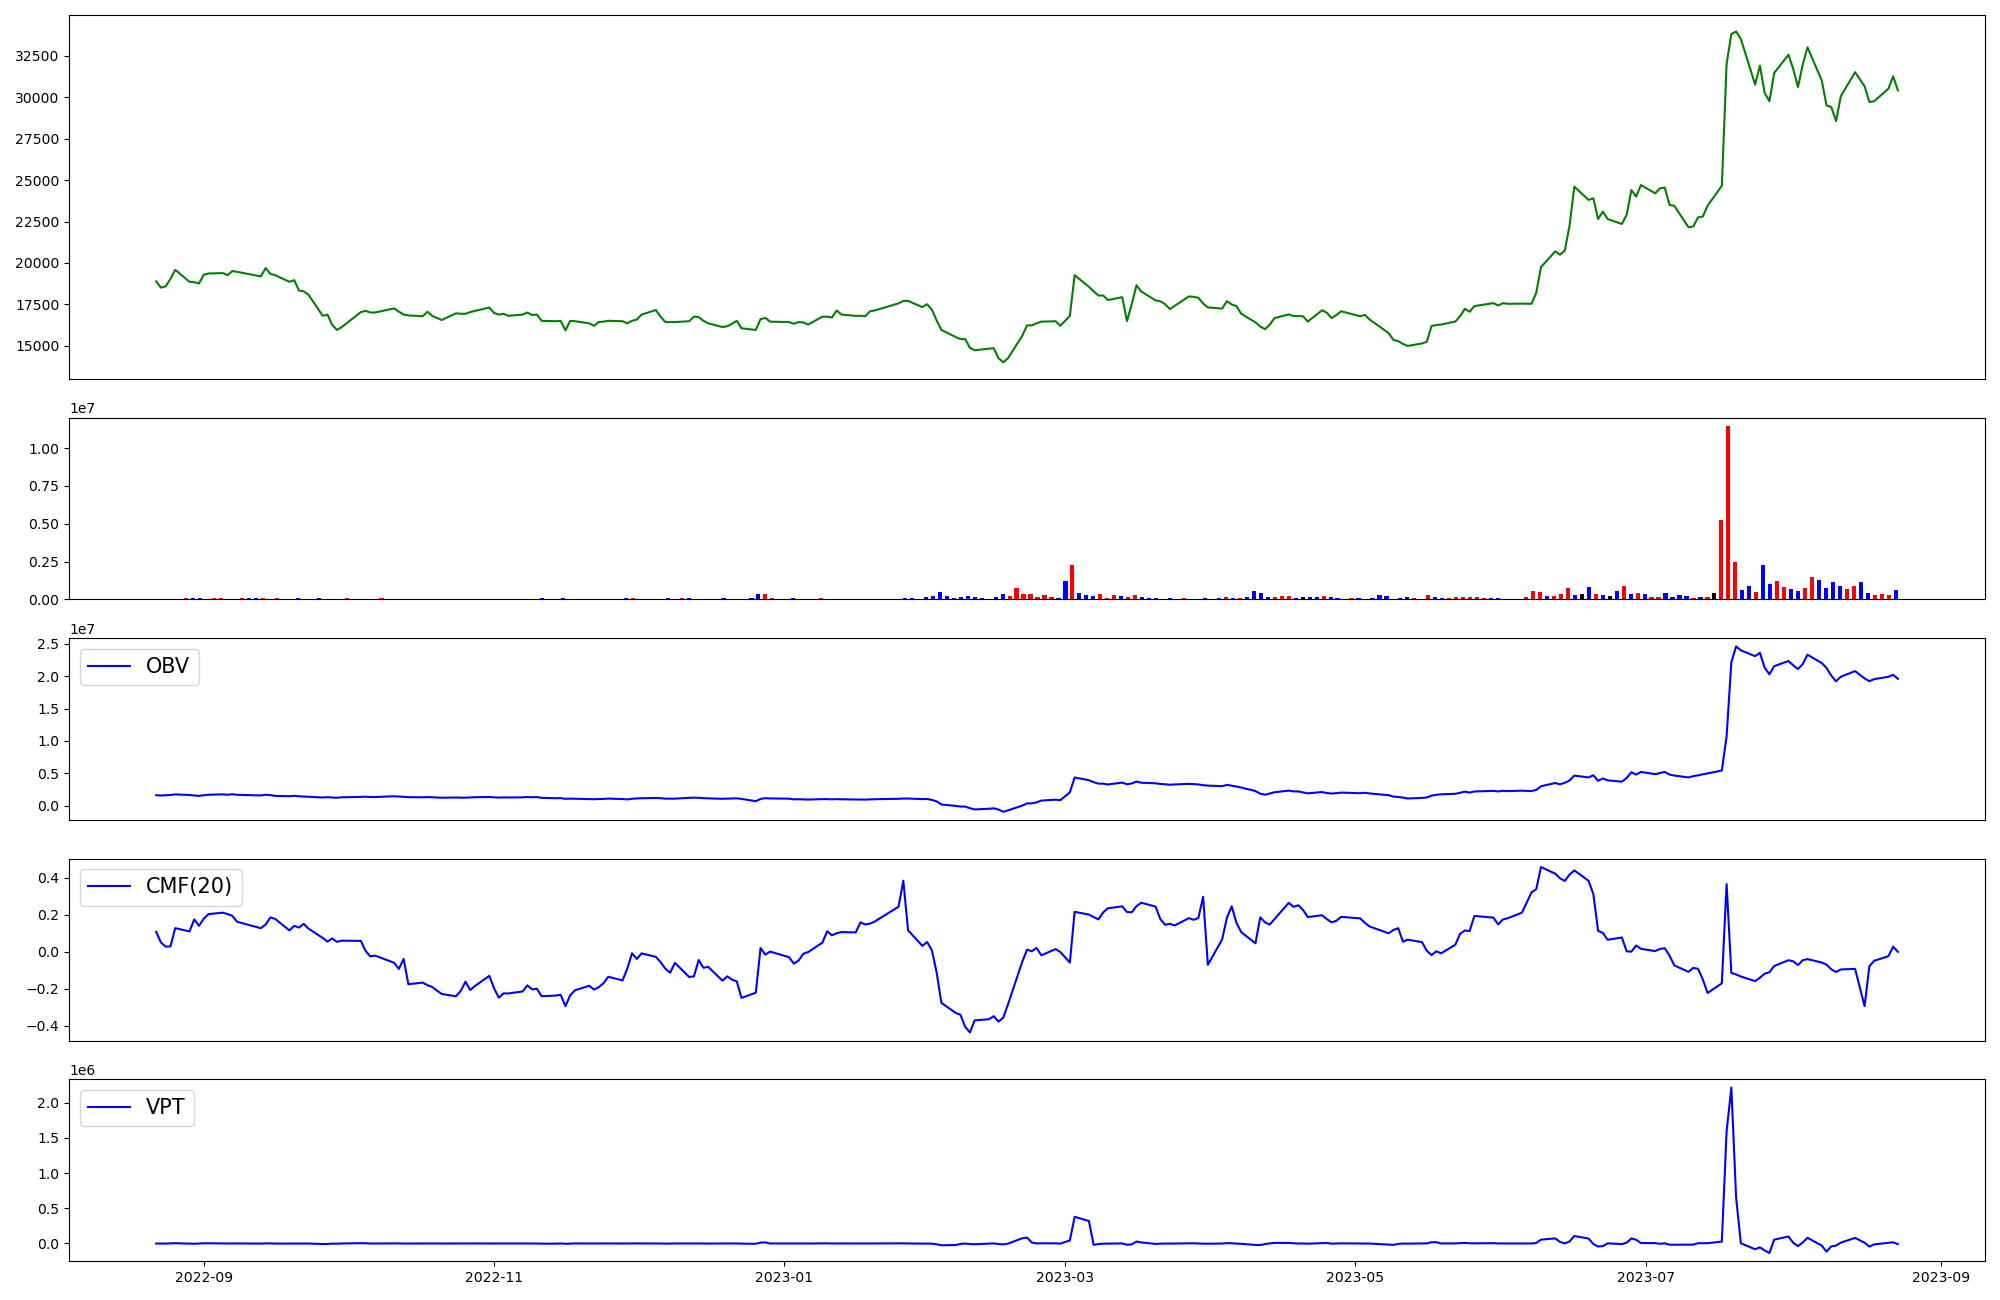Image resolution: width=2000 pixels, height=1300 pixels.
Task: Click the 15000 price axis label
Action: click(36, 346)
